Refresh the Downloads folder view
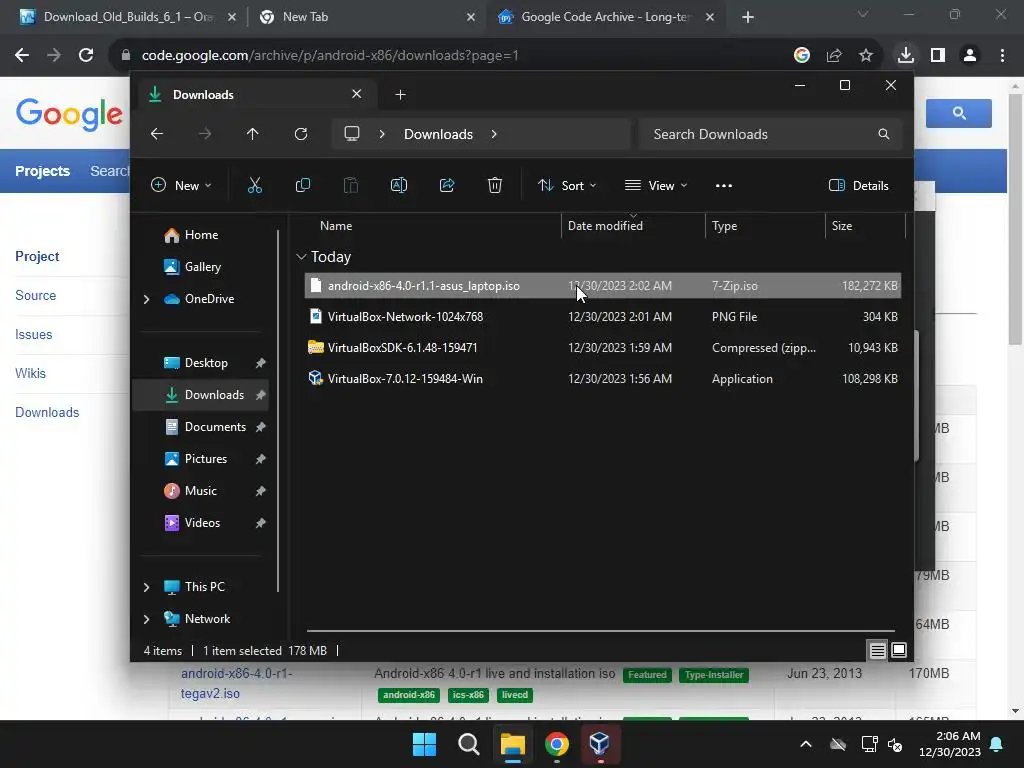This screenshot has height=768, width=1024. pyautogui.click(x=300, y=134)
